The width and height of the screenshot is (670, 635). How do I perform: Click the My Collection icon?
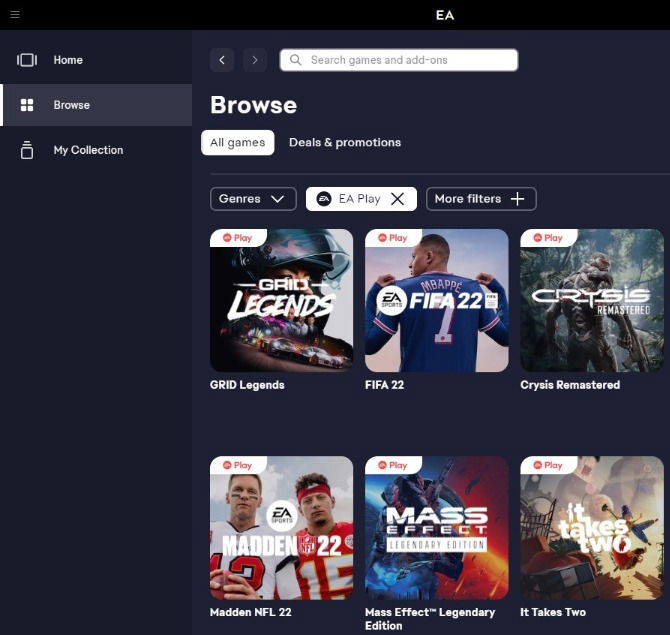coord(27,150)
